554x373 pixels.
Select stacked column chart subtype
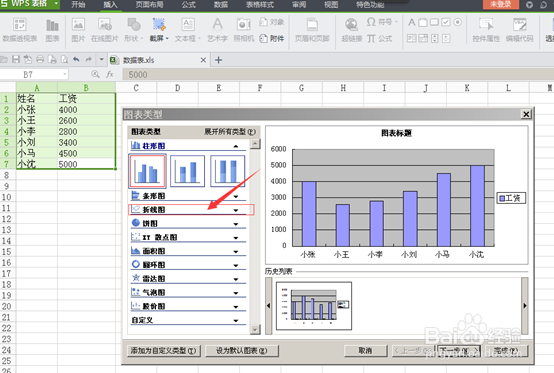[x=187, y=171]
